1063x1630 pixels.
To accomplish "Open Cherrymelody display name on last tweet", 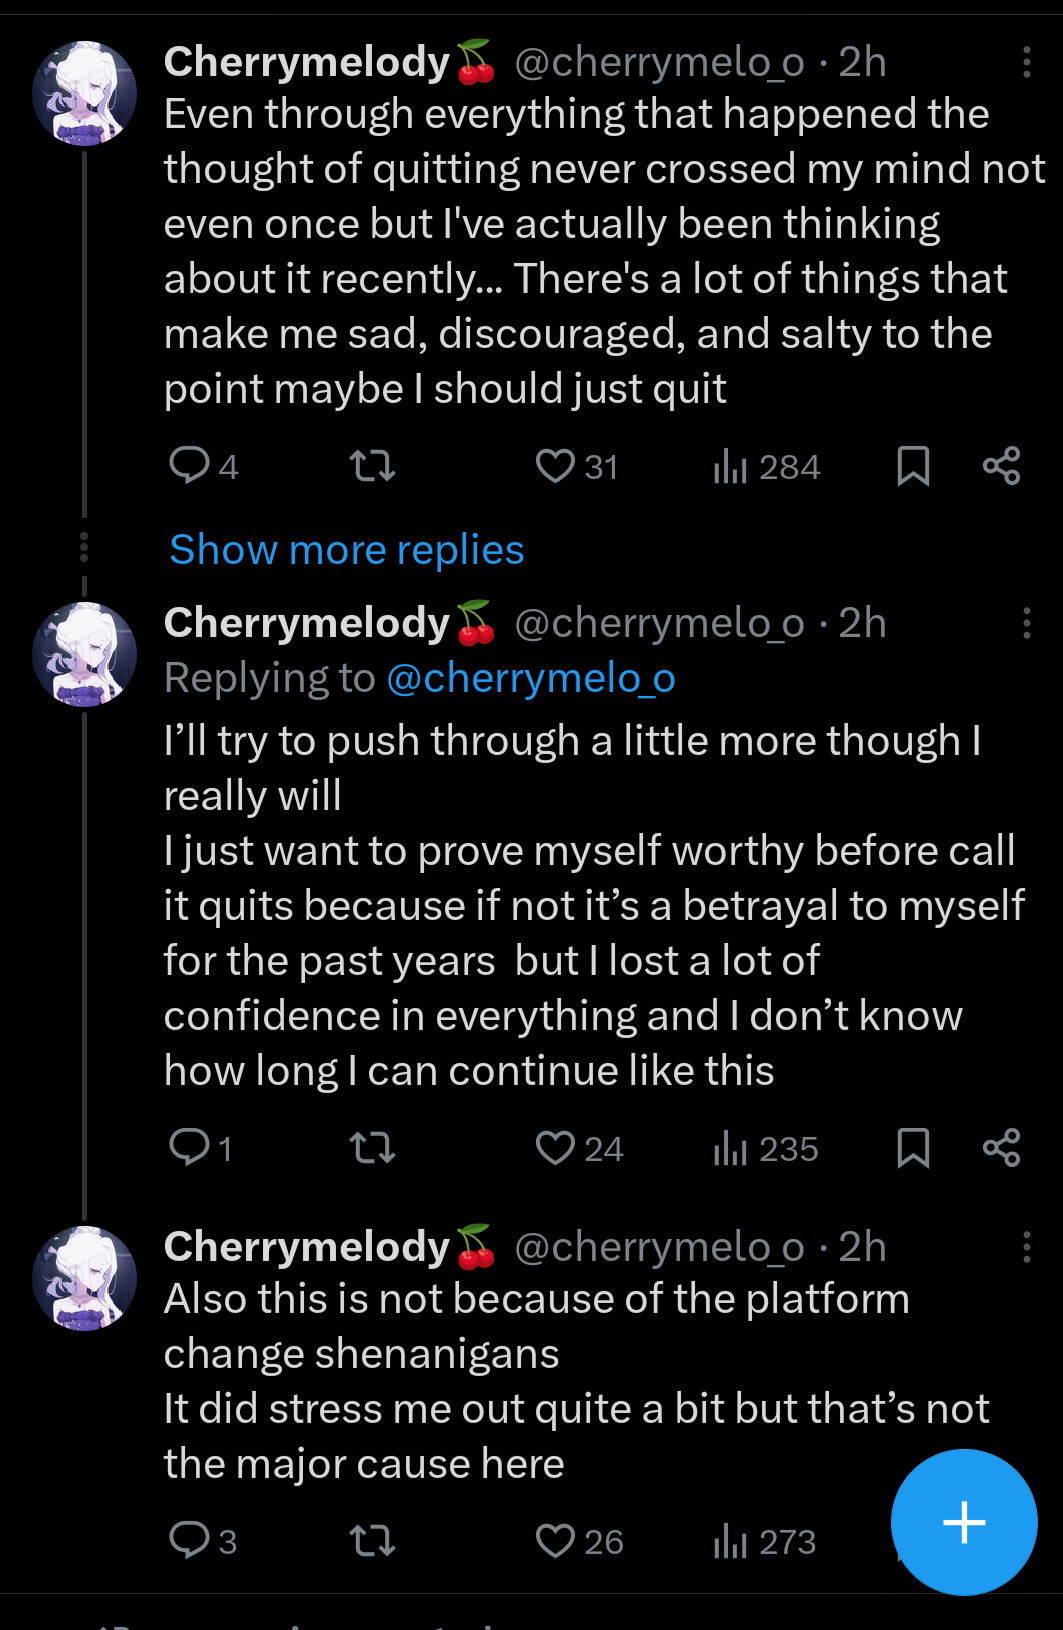I will (x=307, y=1247).
